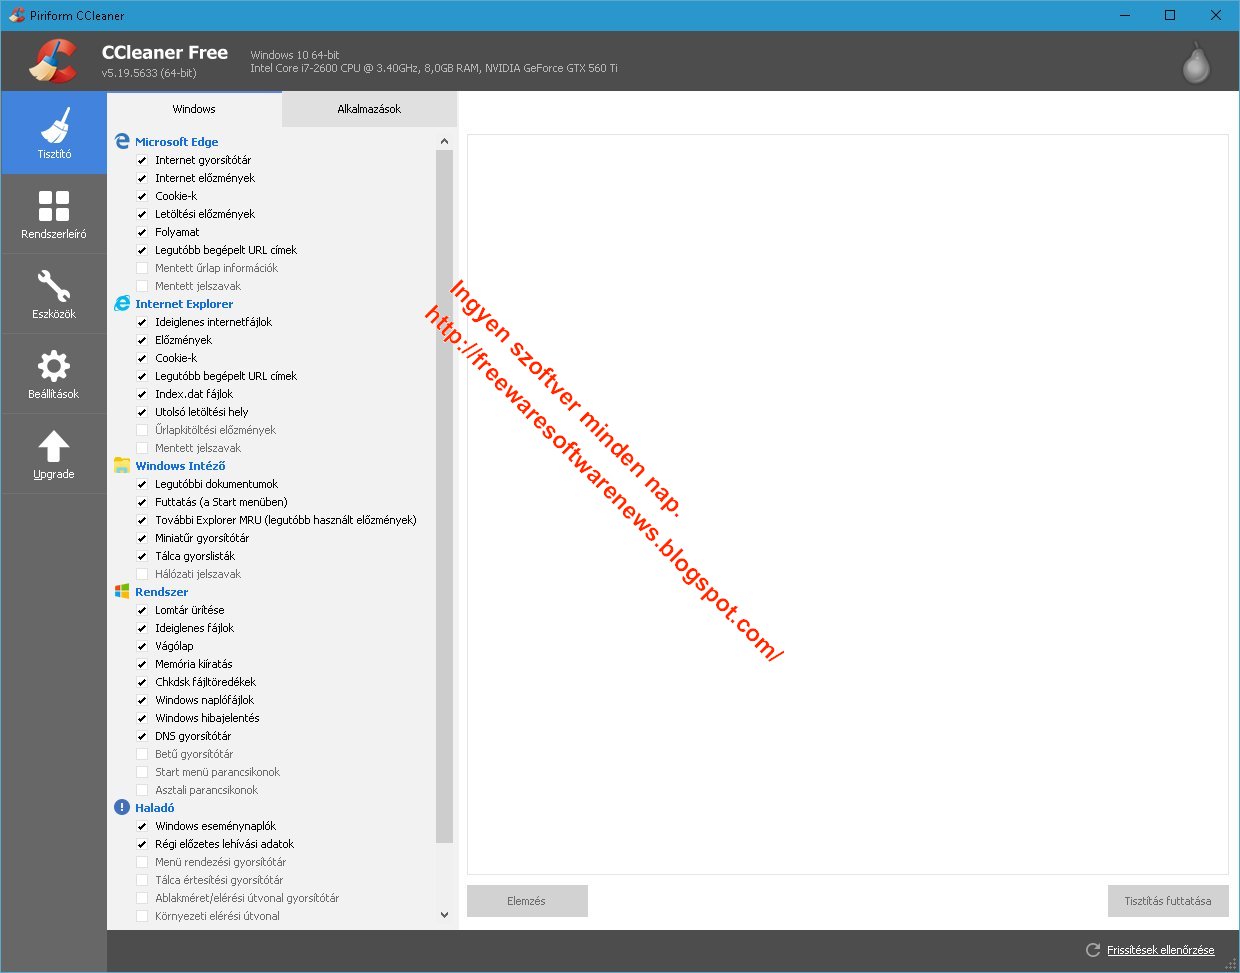Switch to the Alkalmazások tab
Image resolution: width=1240 pixels, height=973 pixels.
point(369,109)
